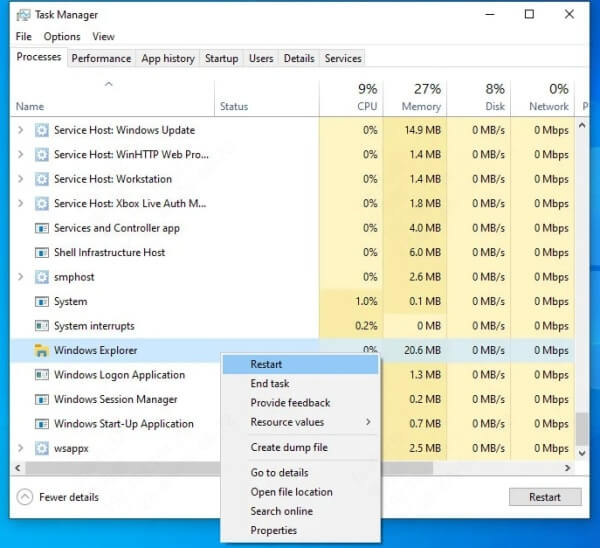Open Properties from the context menu
Viewport: 600px width, 548px height.
coord(301,531)
